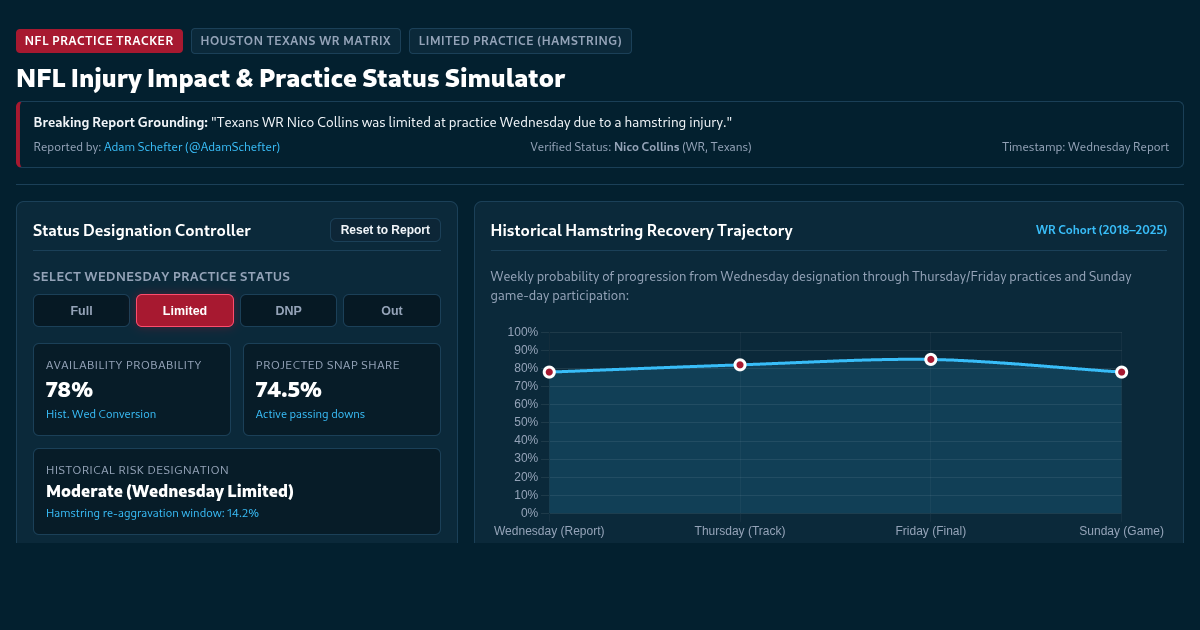
Task: Click the NFL Practice Tracker badge
Action: coord(99,41)
